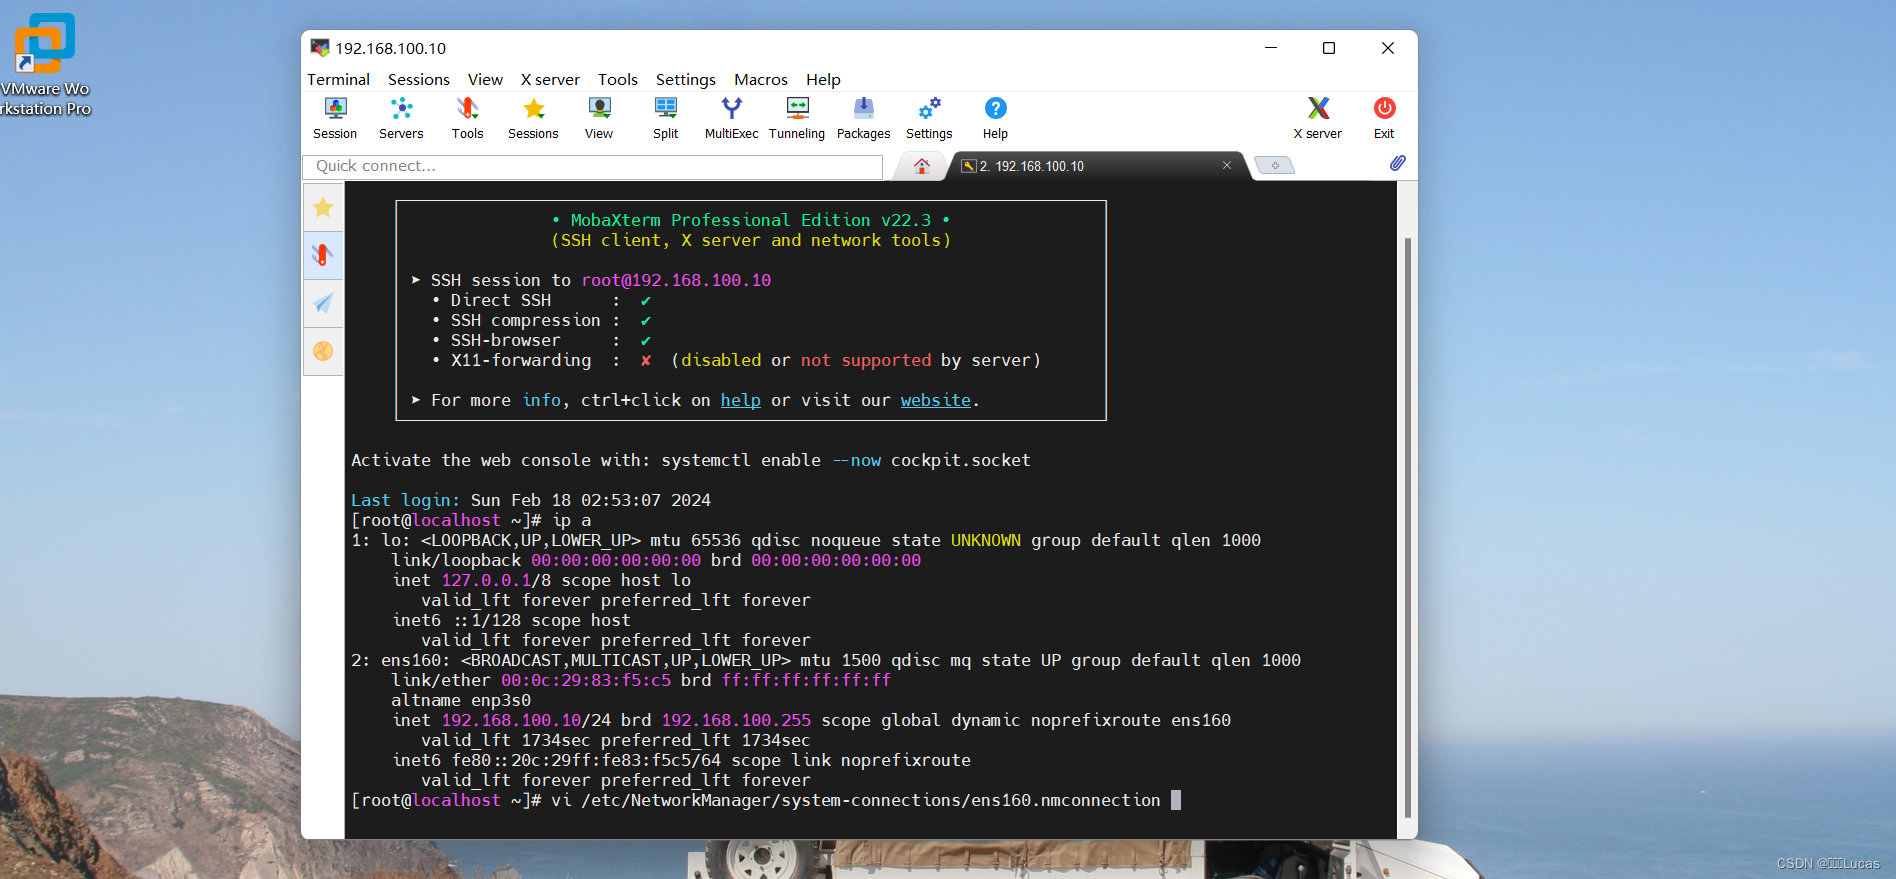Screen dimensions: 1896x879
Task: Click the paperclip attach icon
Action: pyautogui.click(x=1397, y=163)
